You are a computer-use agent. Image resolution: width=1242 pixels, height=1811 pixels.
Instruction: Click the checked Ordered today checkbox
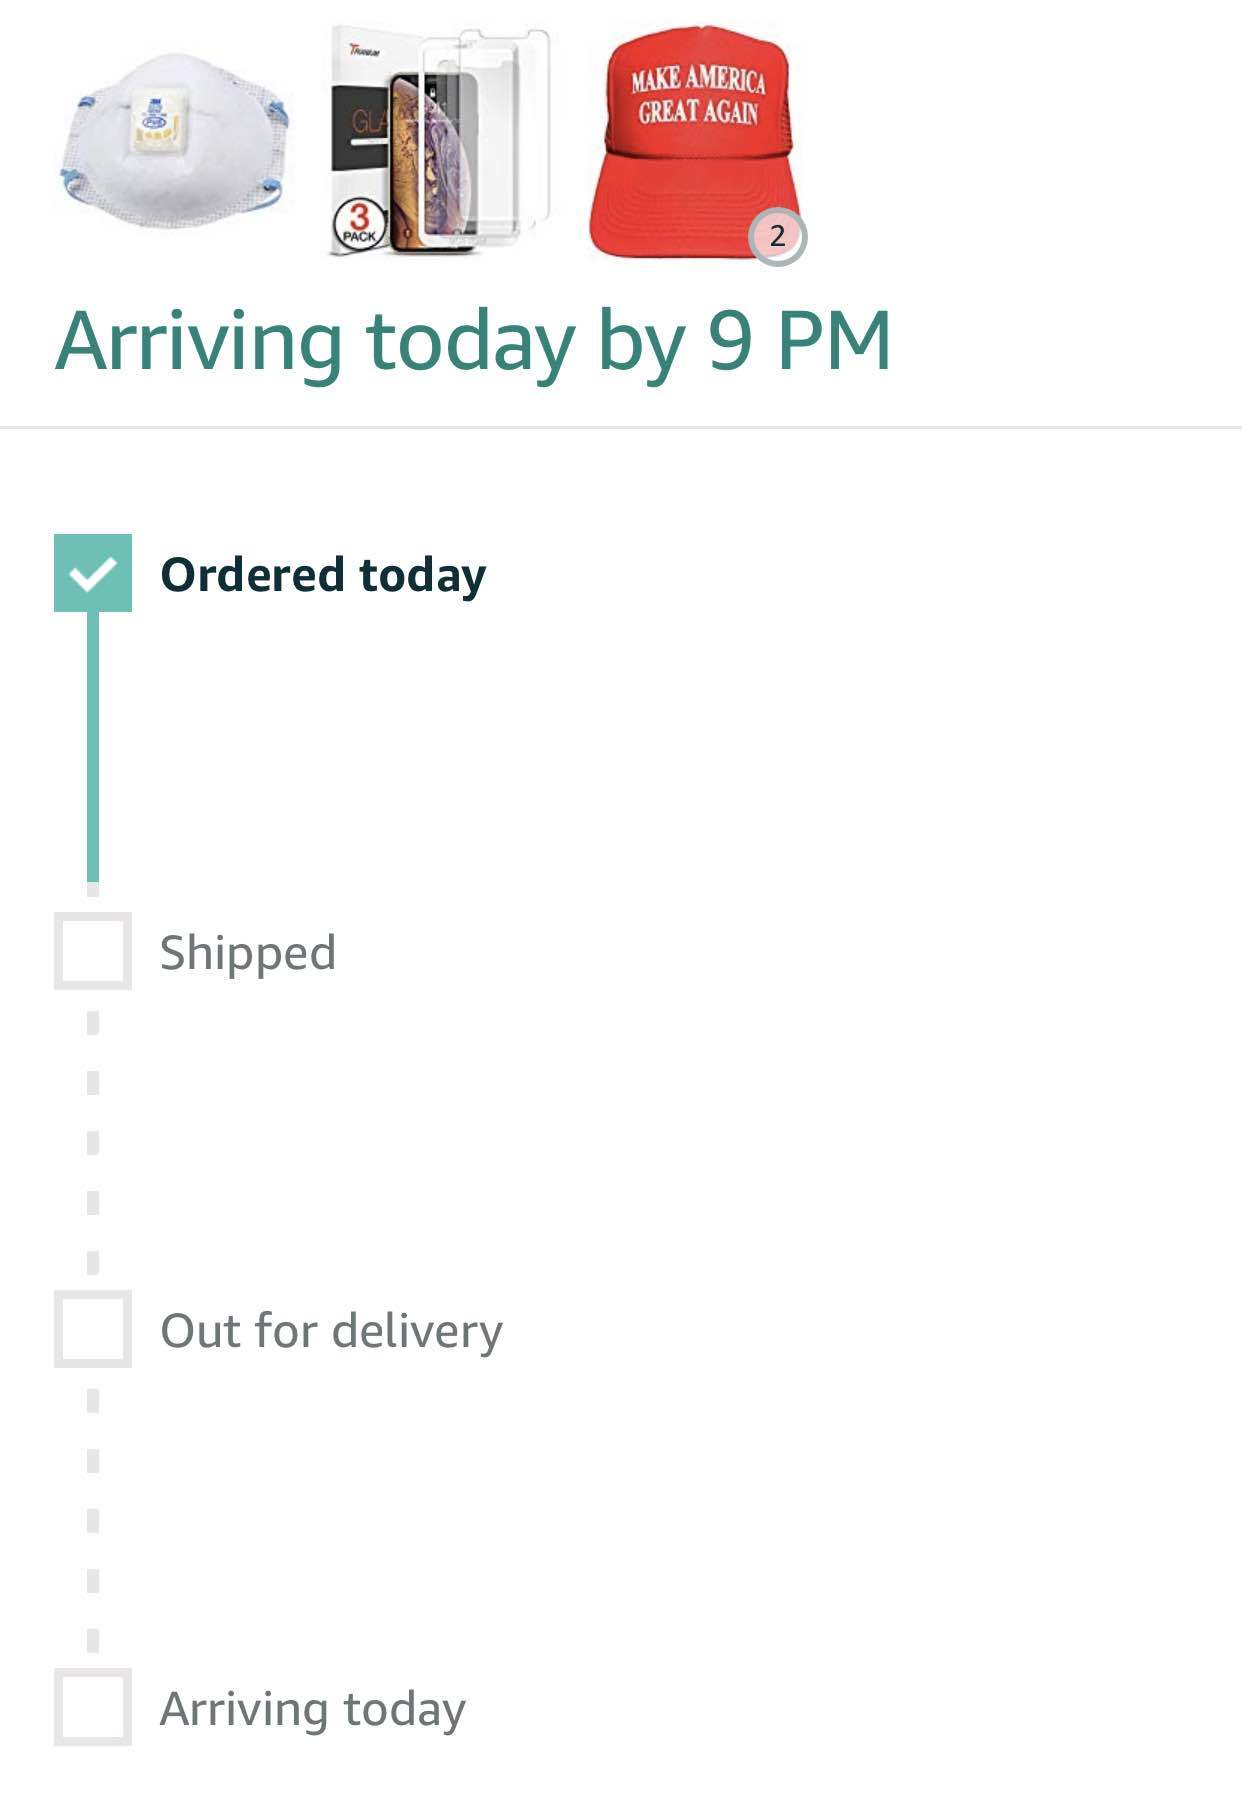pyautogui.click(x=93, y=573)
